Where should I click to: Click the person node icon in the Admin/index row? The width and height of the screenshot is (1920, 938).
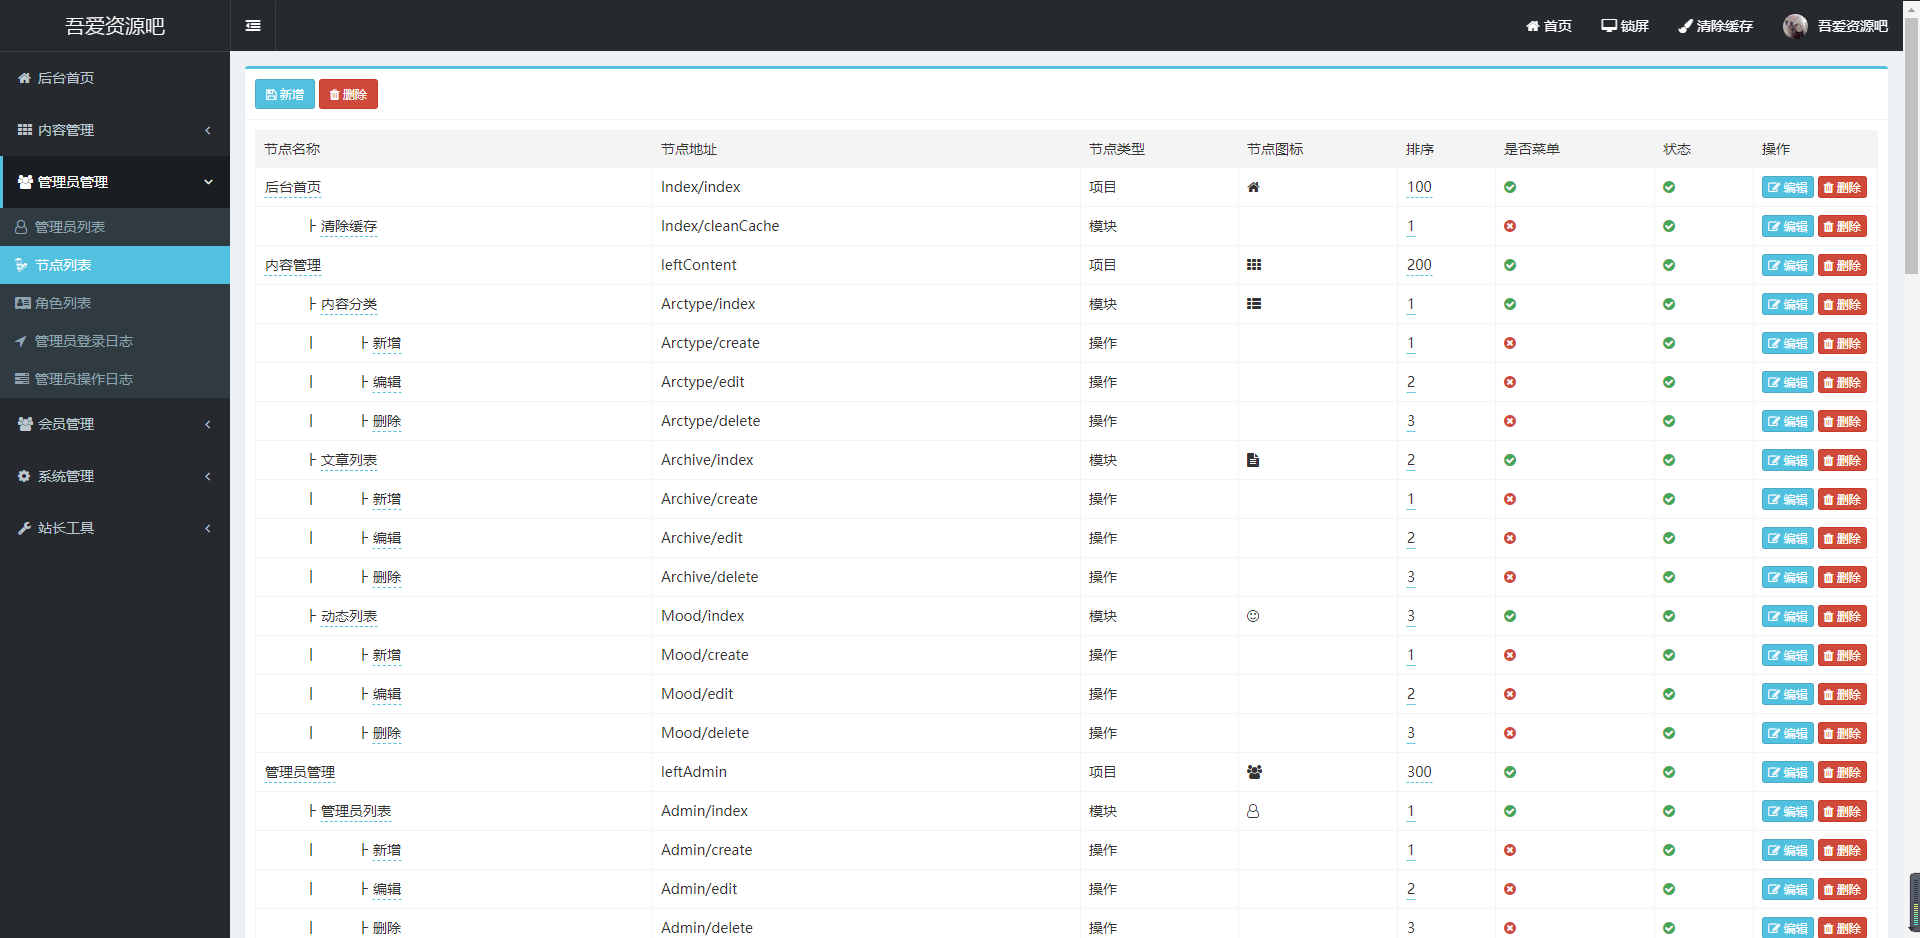(1253, 811)
